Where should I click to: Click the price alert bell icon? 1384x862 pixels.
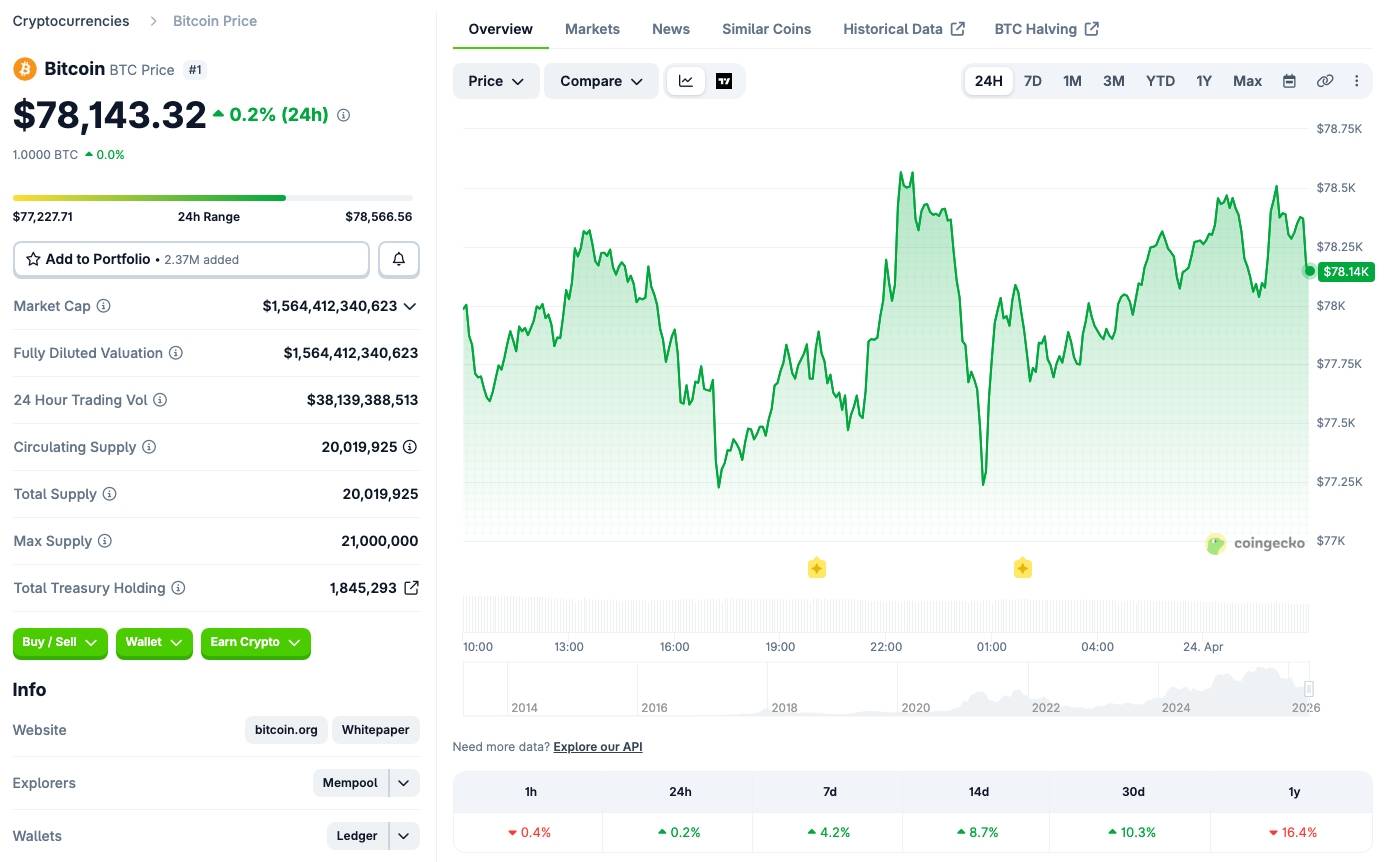(x=399, y=259)
